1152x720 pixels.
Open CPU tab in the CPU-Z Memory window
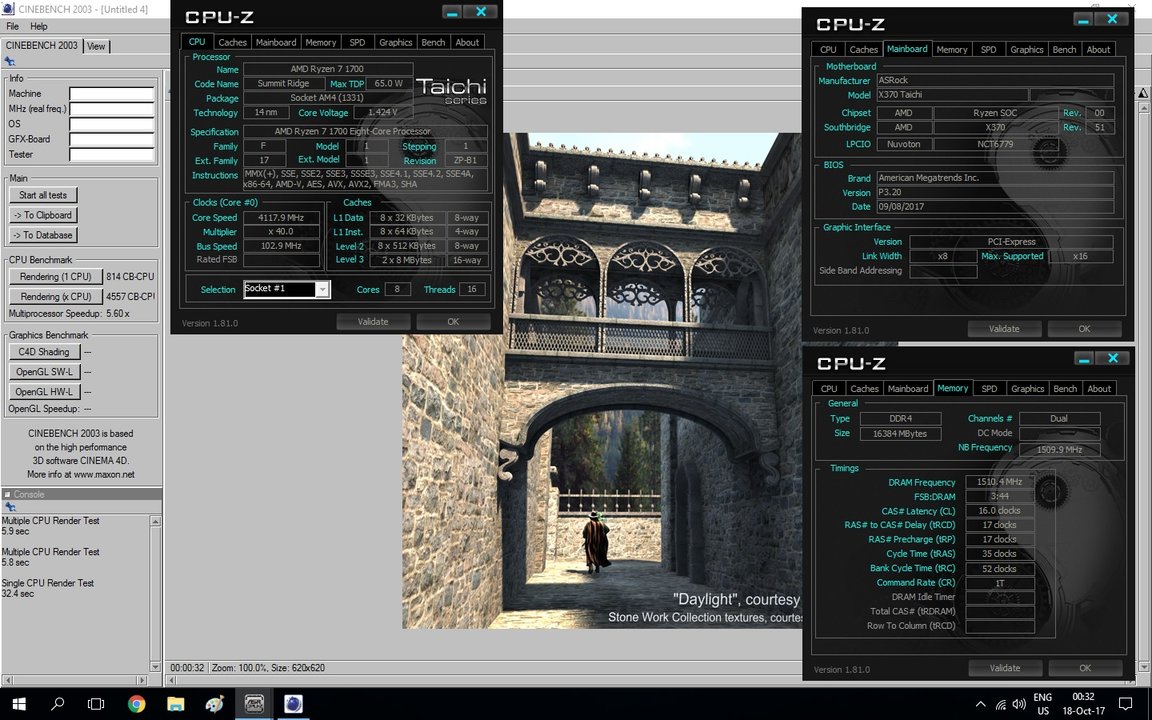829,389
